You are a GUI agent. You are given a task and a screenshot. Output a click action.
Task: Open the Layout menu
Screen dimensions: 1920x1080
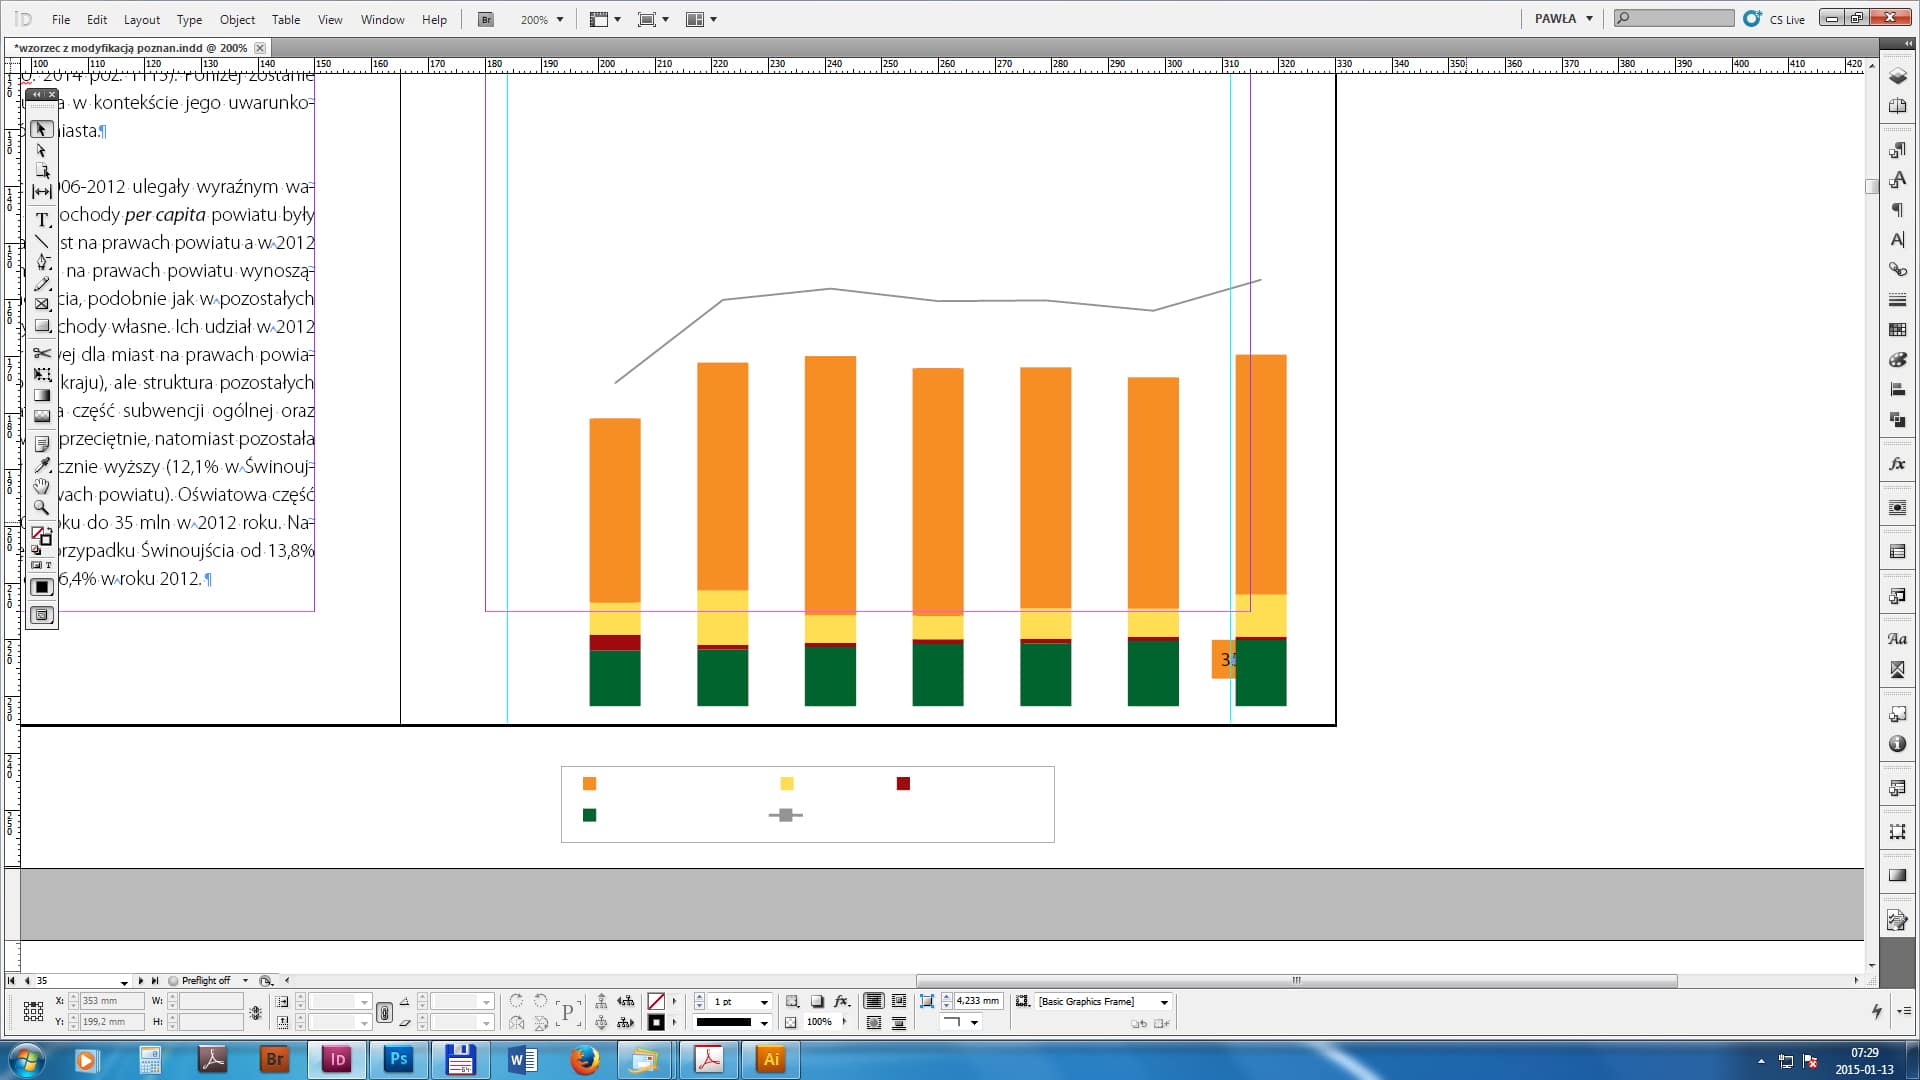click(141, 19)
